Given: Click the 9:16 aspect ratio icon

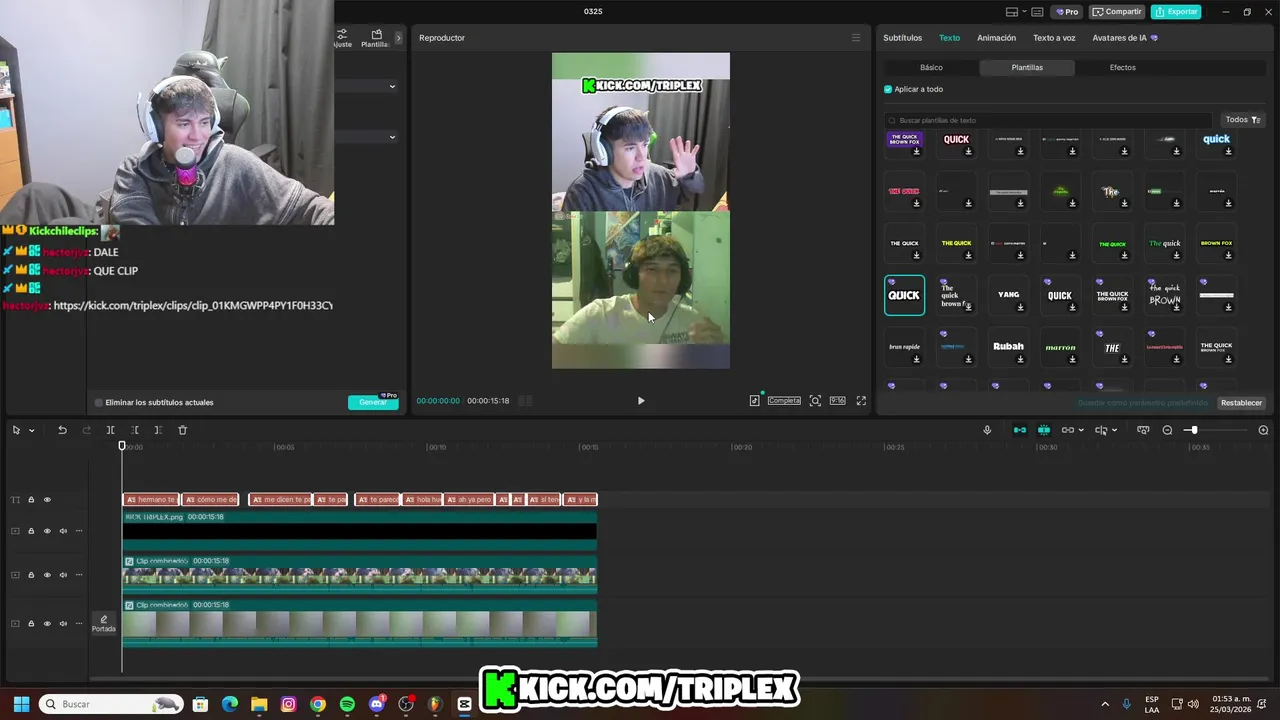Looking at the screenshot, I should pyautogui.click(x=837, y=401).
